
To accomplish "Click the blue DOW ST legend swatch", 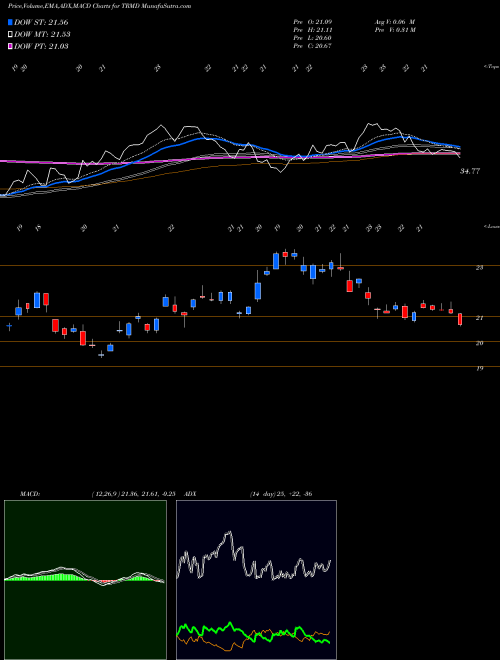I will [10, 22].
